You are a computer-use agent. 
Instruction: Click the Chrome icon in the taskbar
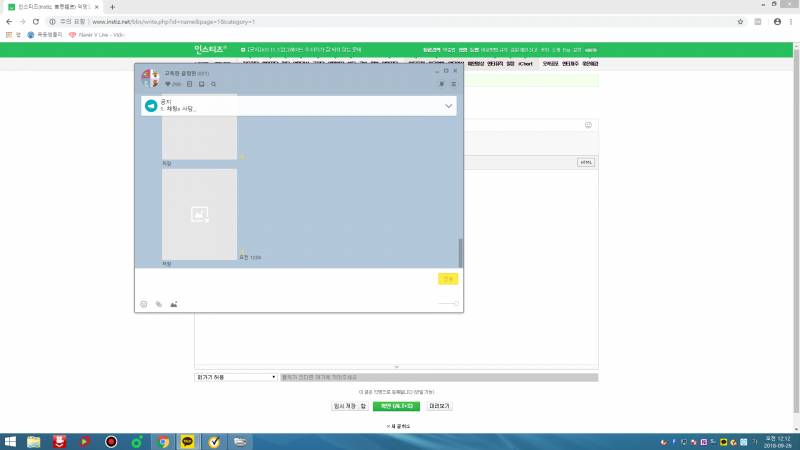point(162,441)
